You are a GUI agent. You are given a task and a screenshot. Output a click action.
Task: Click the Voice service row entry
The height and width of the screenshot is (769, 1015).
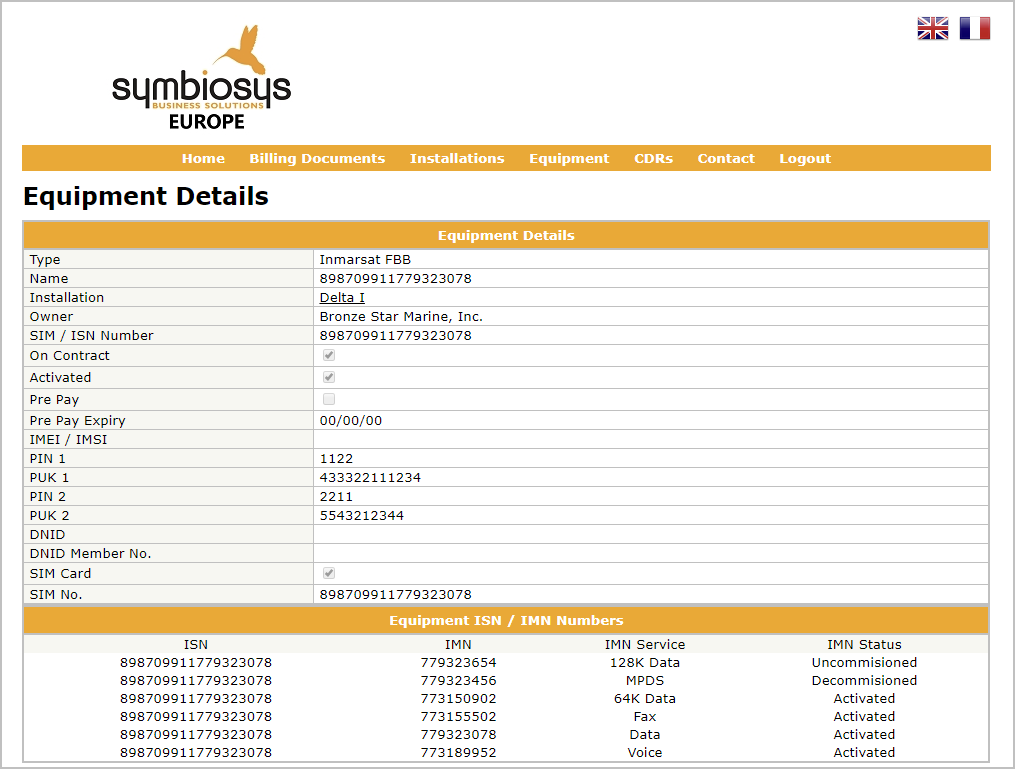[645, 753]
